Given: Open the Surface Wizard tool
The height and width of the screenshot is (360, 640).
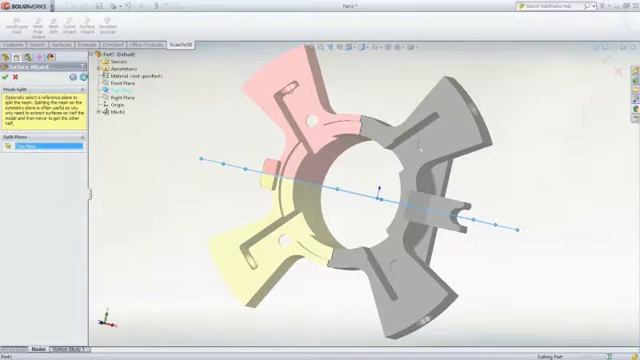Looking at the screenshot, I should click(87, 26).
